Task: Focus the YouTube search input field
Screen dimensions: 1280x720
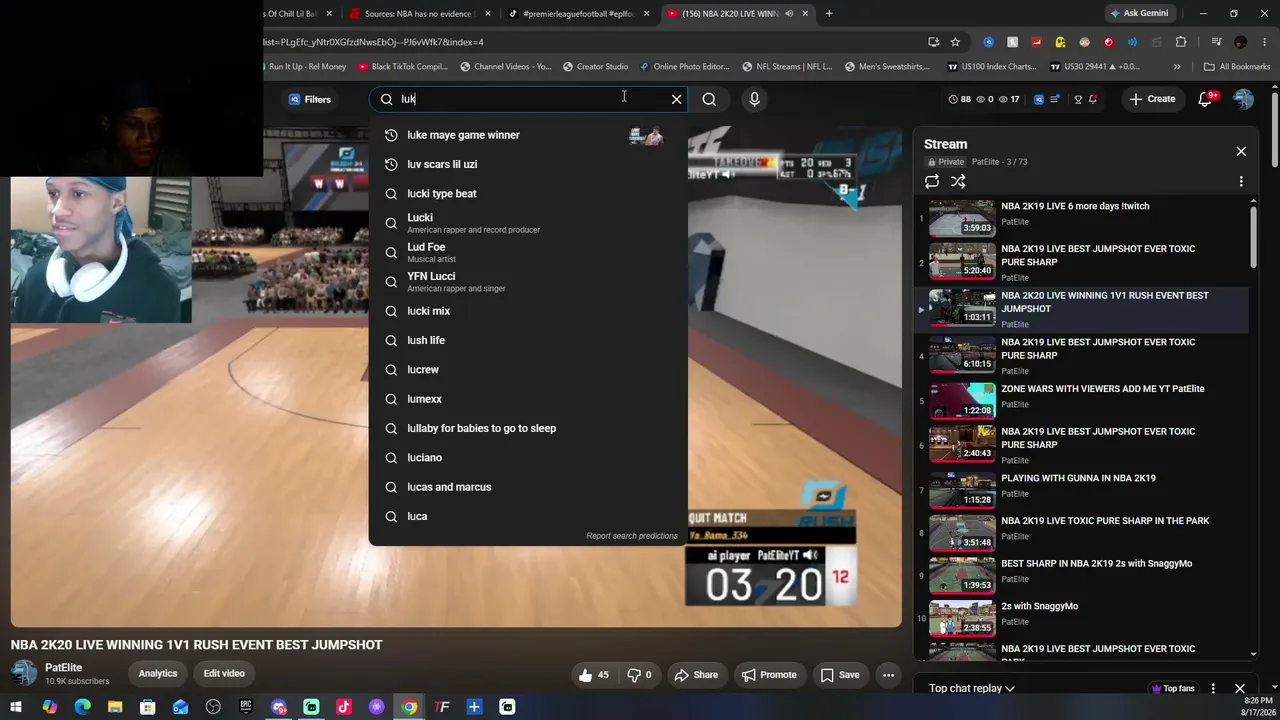Action: coord(530,99)
